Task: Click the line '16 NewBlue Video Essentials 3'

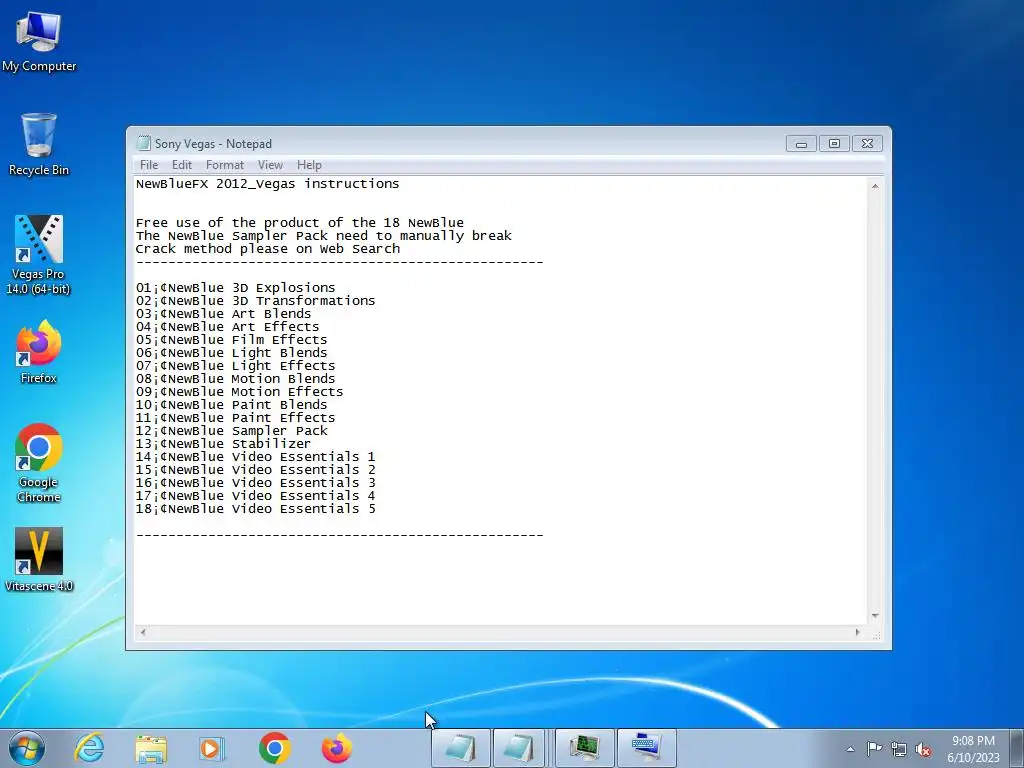Action: coord(255,483)
